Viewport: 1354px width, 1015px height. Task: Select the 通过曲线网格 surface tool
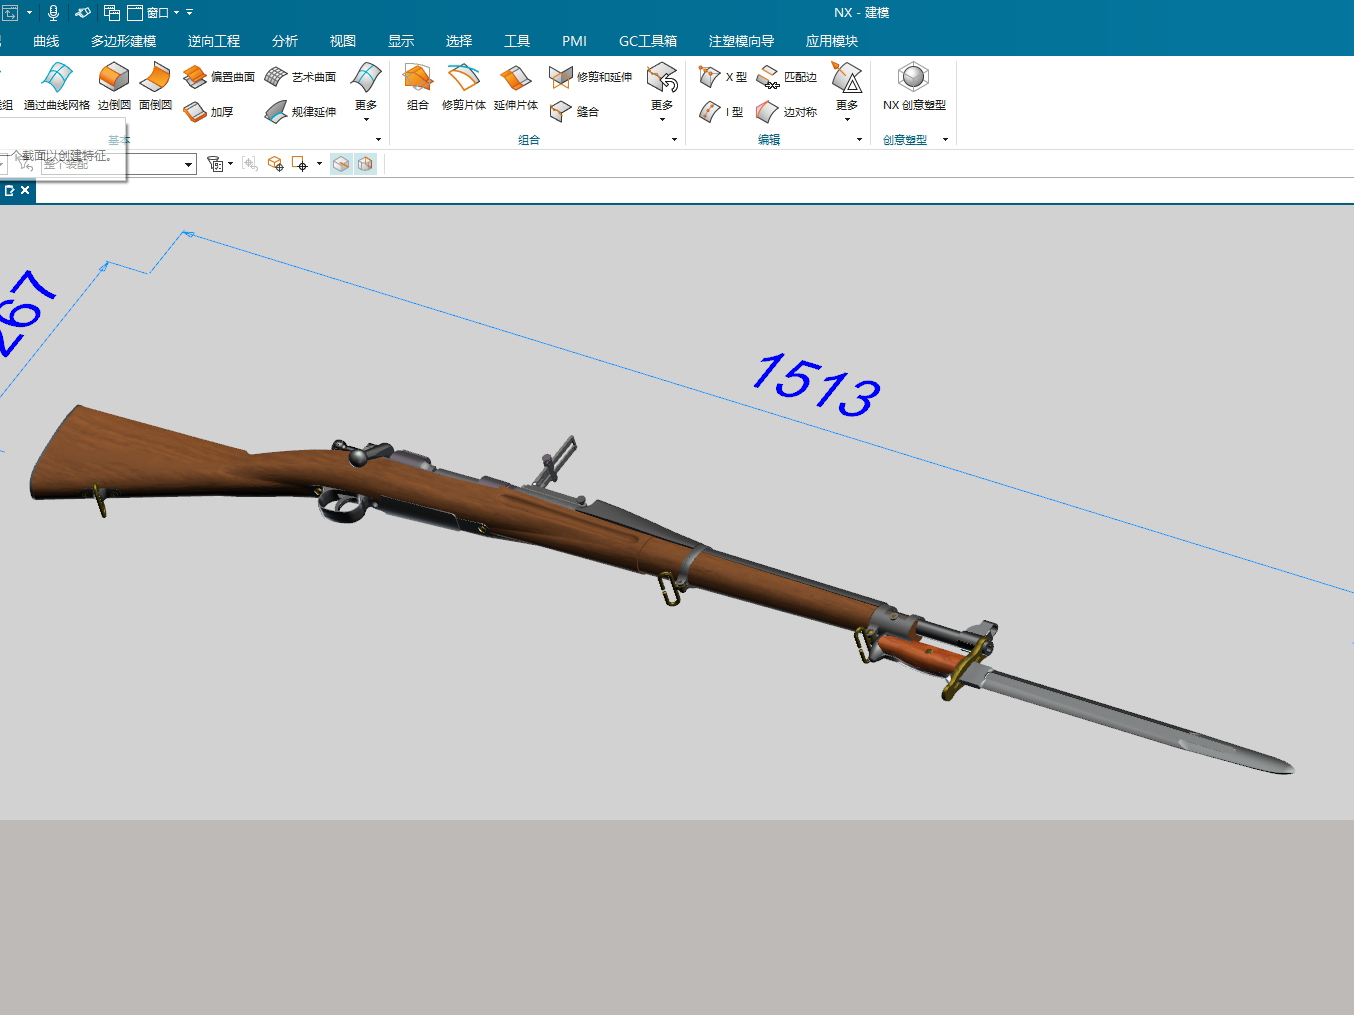(x=55, y=88)
